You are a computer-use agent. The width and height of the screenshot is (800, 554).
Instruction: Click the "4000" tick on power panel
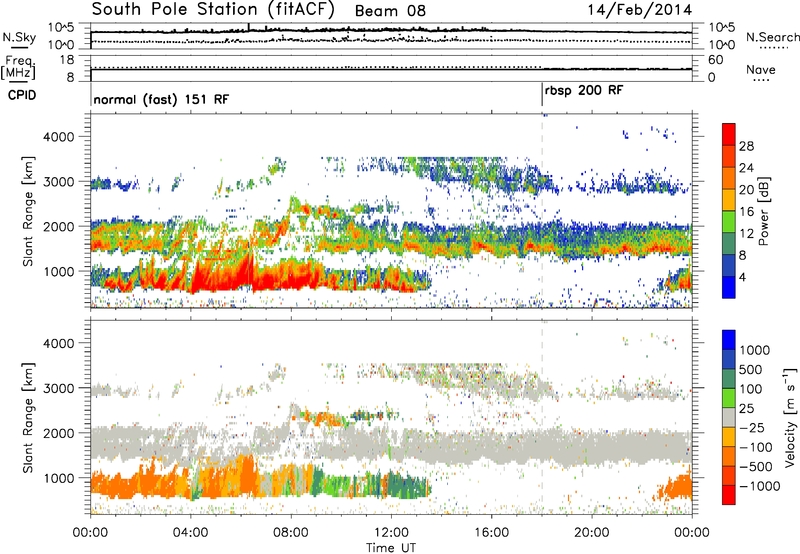[x=58, y=137]
